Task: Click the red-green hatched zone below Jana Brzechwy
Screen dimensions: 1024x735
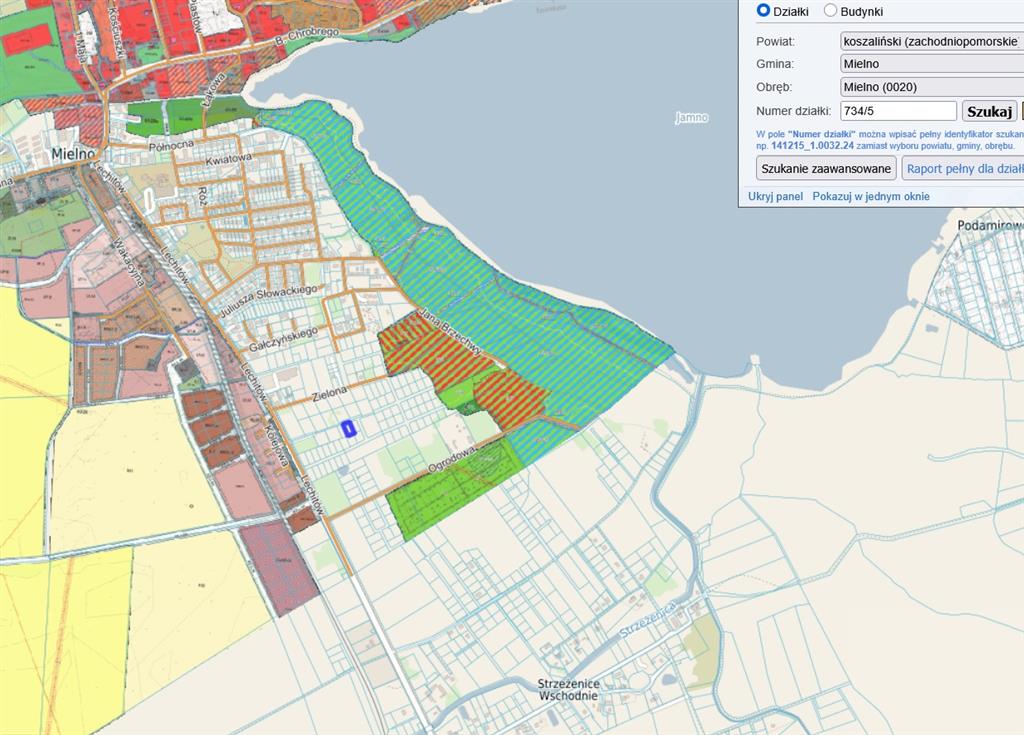Action: [x=430, y=348]
